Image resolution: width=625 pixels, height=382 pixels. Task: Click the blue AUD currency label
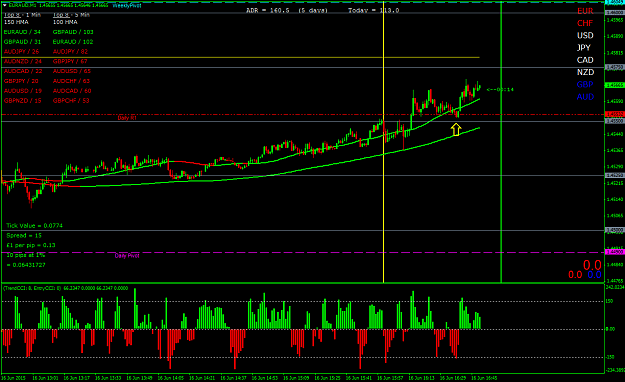pyautogui.click(x=585, y=97)
